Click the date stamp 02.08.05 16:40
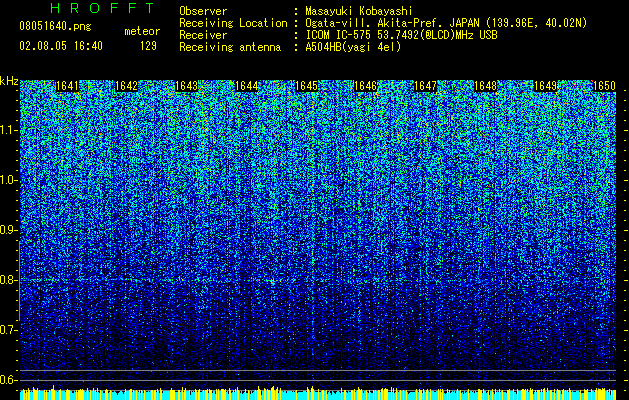Screen dimensions: 629x400 [x=61, y=46]
